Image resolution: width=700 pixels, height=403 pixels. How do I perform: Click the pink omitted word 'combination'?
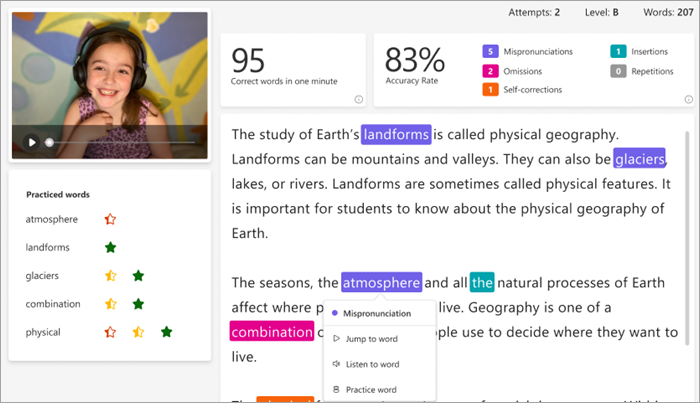coord(271,331)
